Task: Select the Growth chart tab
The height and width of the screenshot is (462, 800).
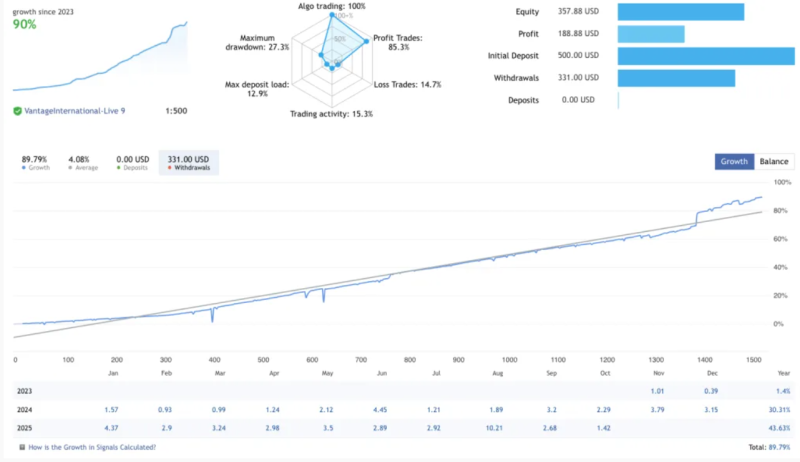Action: tap(733, 161)
